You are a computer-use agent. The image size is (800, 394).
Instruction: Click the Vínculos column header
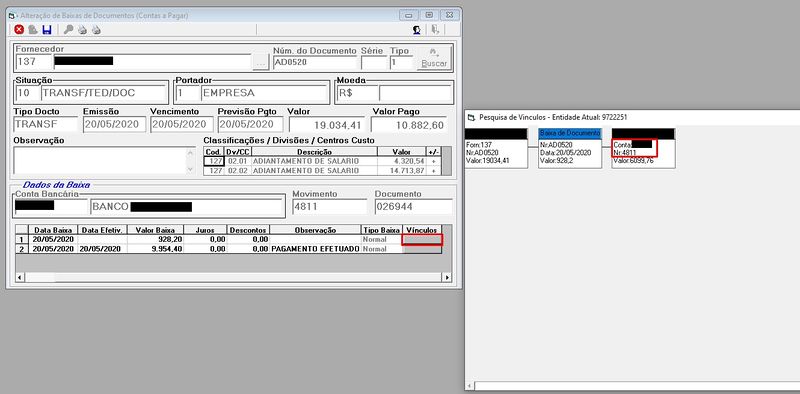(x=422, y=230)
